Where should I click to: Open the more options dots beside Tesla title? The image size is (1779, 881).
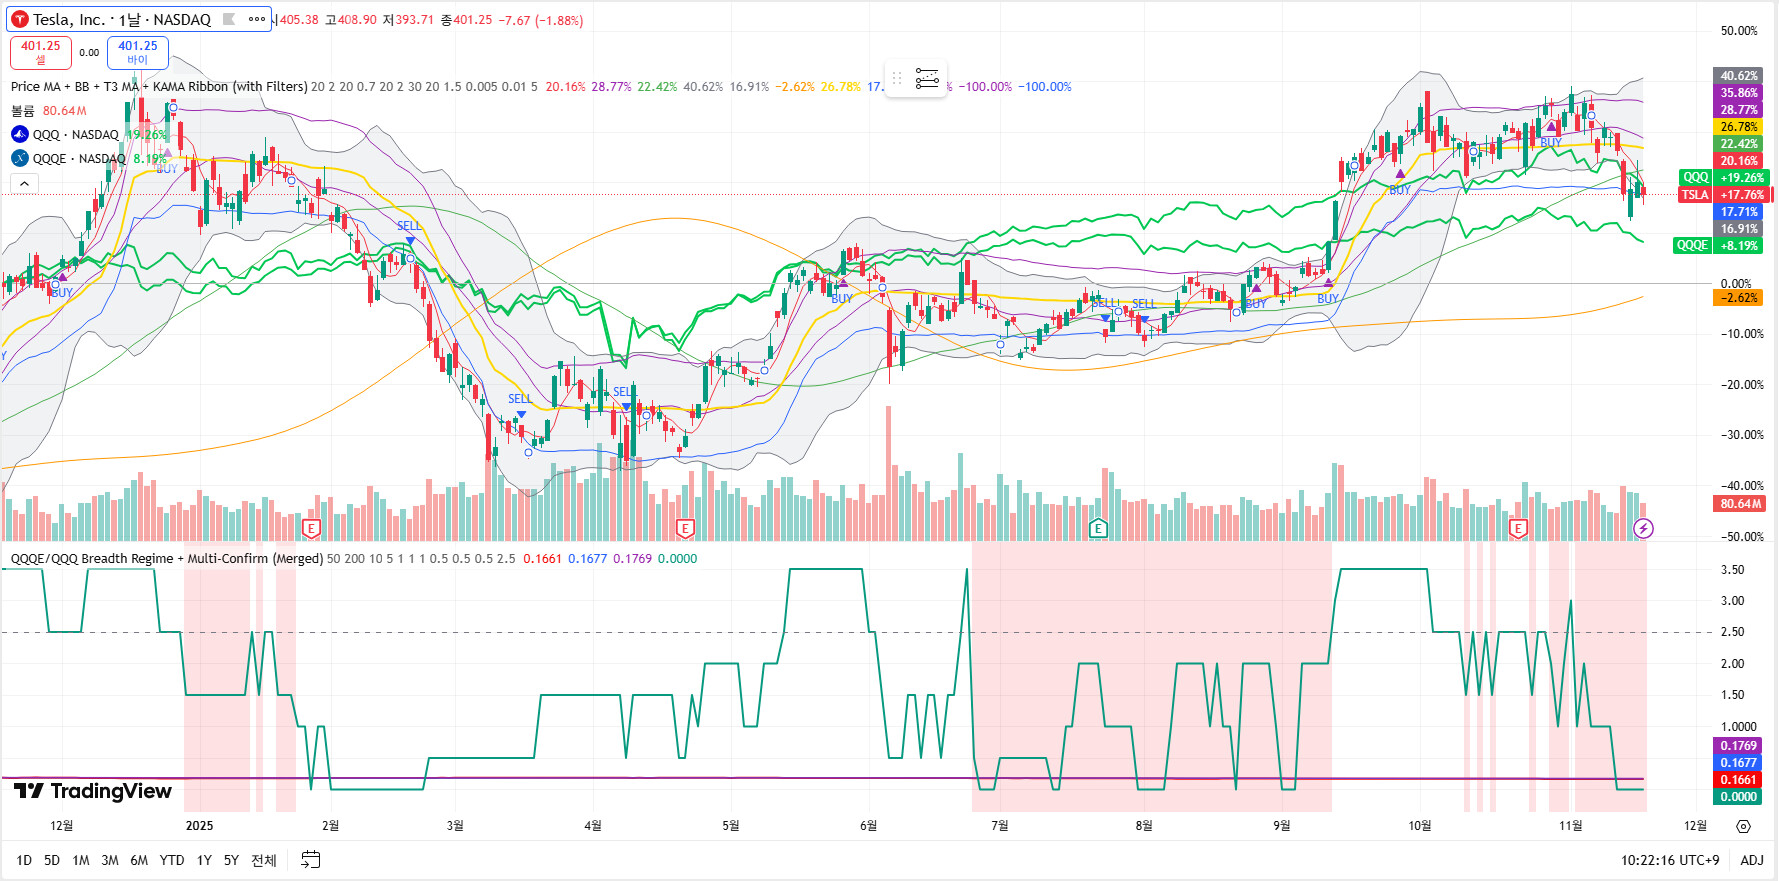[257, 19]
